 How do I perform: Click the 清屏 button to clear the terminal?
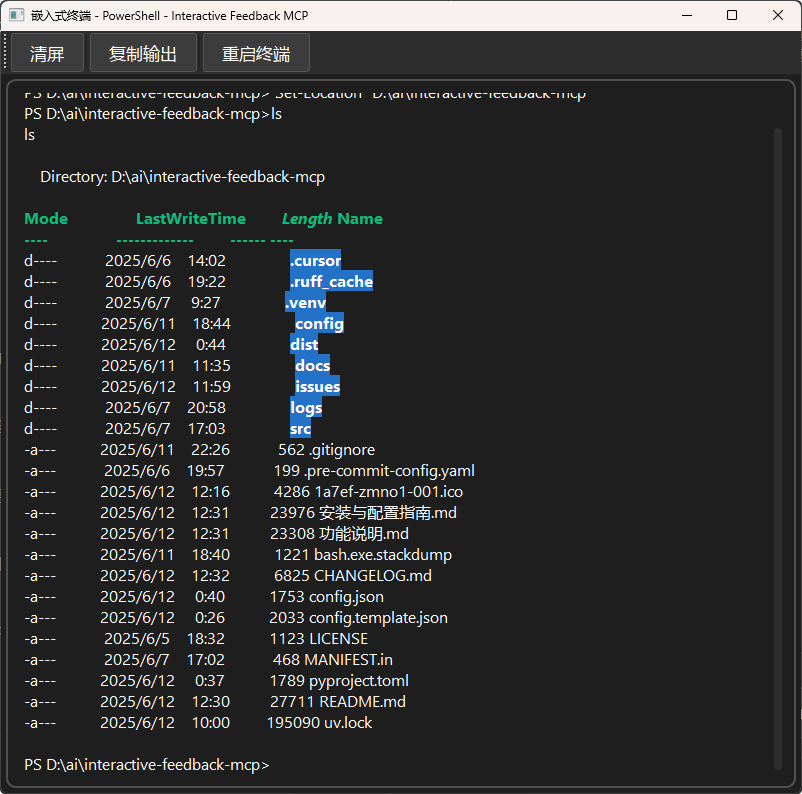[x=47, y=52]
